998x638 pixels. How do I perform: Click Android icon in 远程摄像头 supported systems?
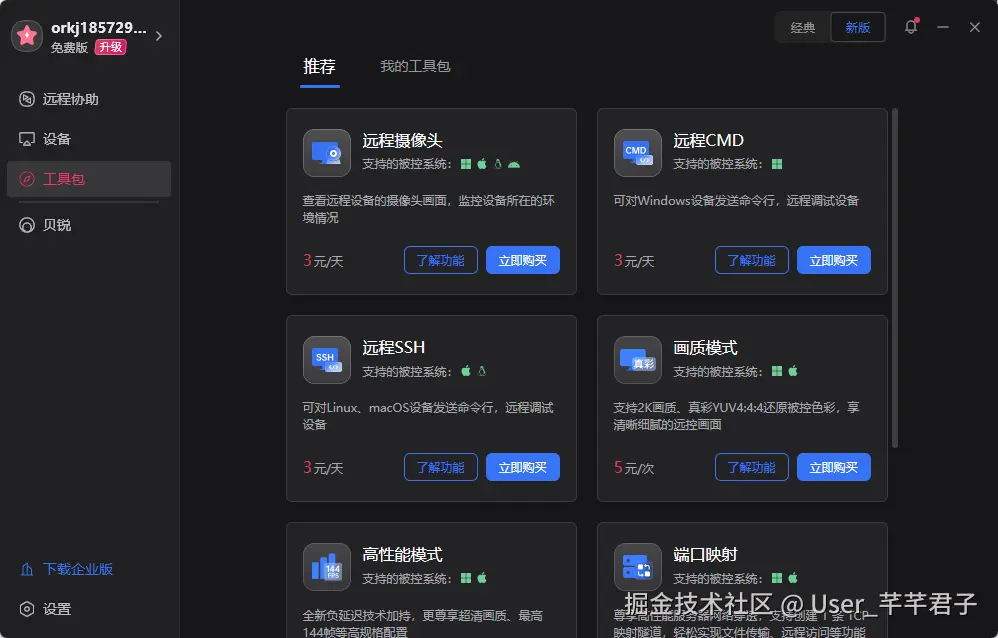click(x=514, y=164)
